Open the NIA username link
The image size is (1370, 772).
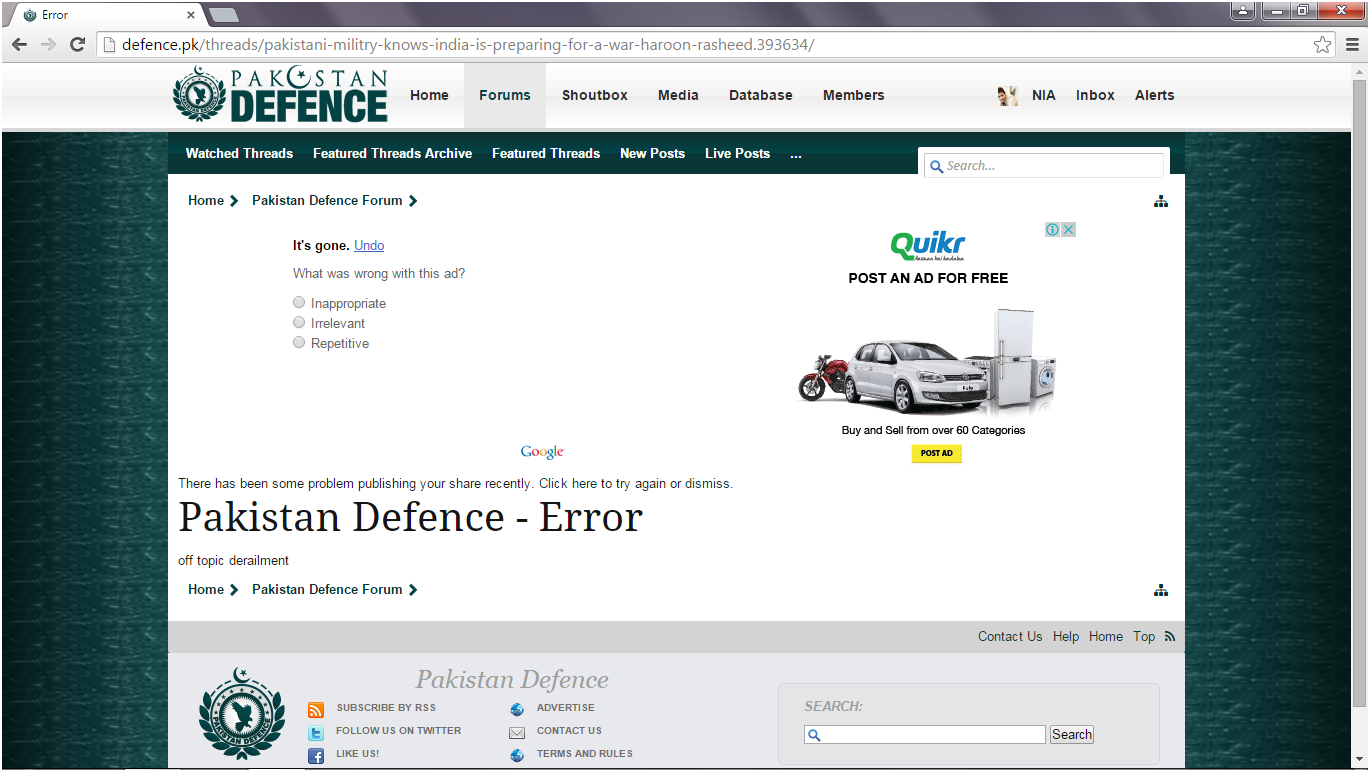click(x=1044, y=95)
